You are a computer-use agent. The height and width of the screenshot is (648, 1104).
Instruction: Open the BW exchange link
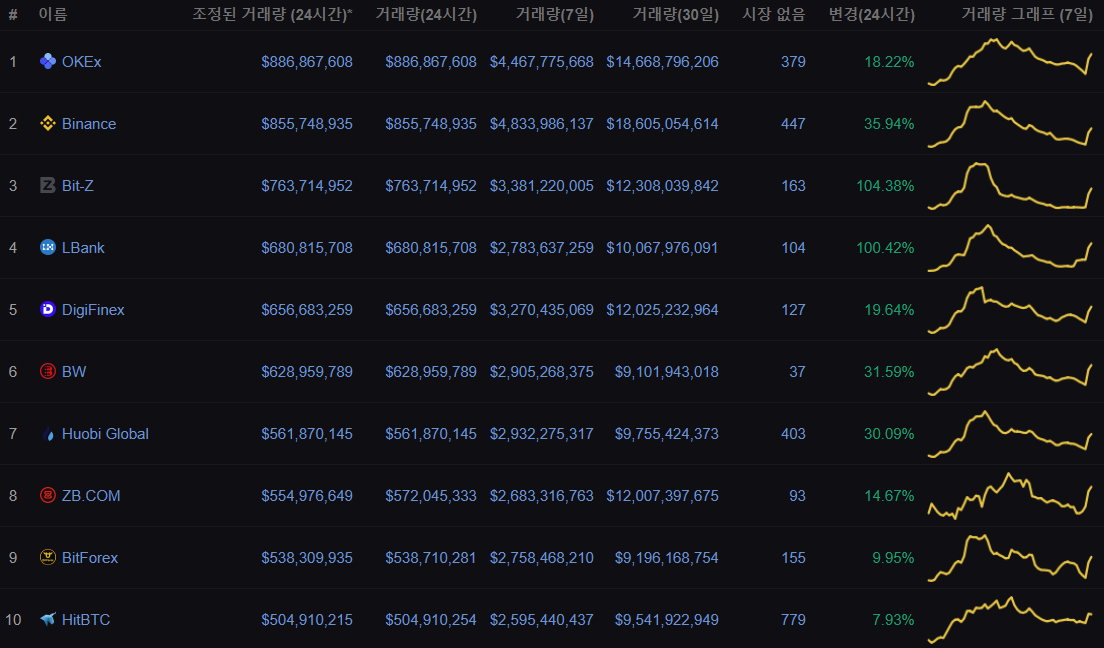click(x=74, y=372)
